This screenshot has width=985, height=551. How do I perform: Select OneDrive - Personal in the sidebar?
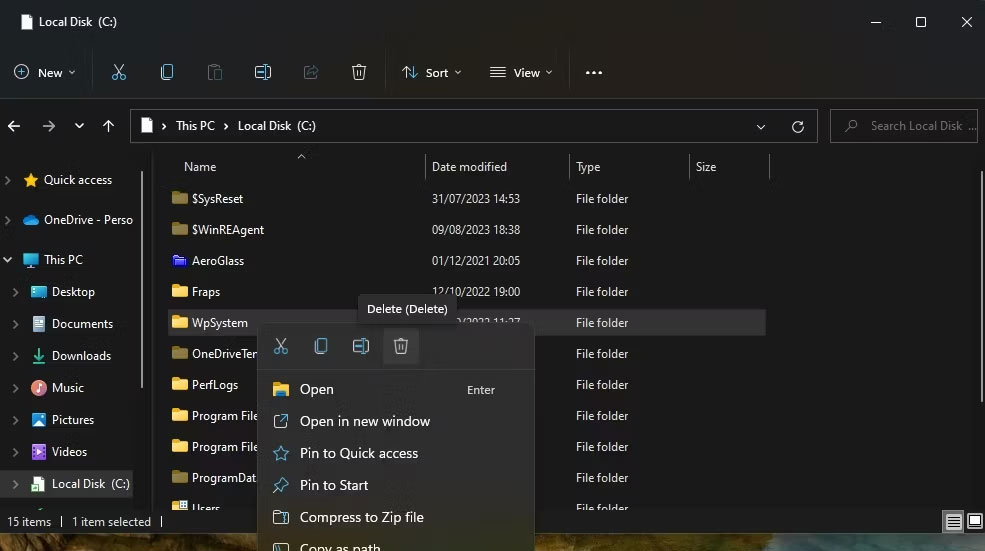(78, 220)
